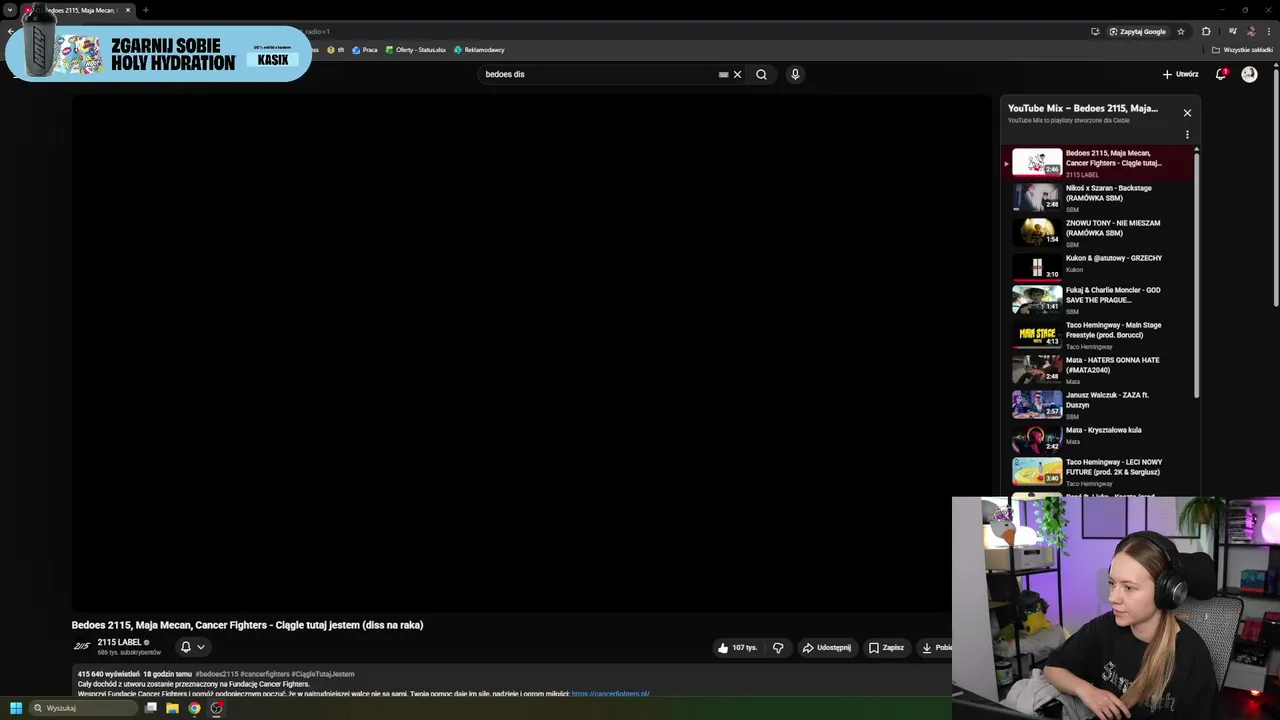Viewport: 1280px width, 720px height.
Task: Open File Explorer from taskbar
Action: [172, 708]
